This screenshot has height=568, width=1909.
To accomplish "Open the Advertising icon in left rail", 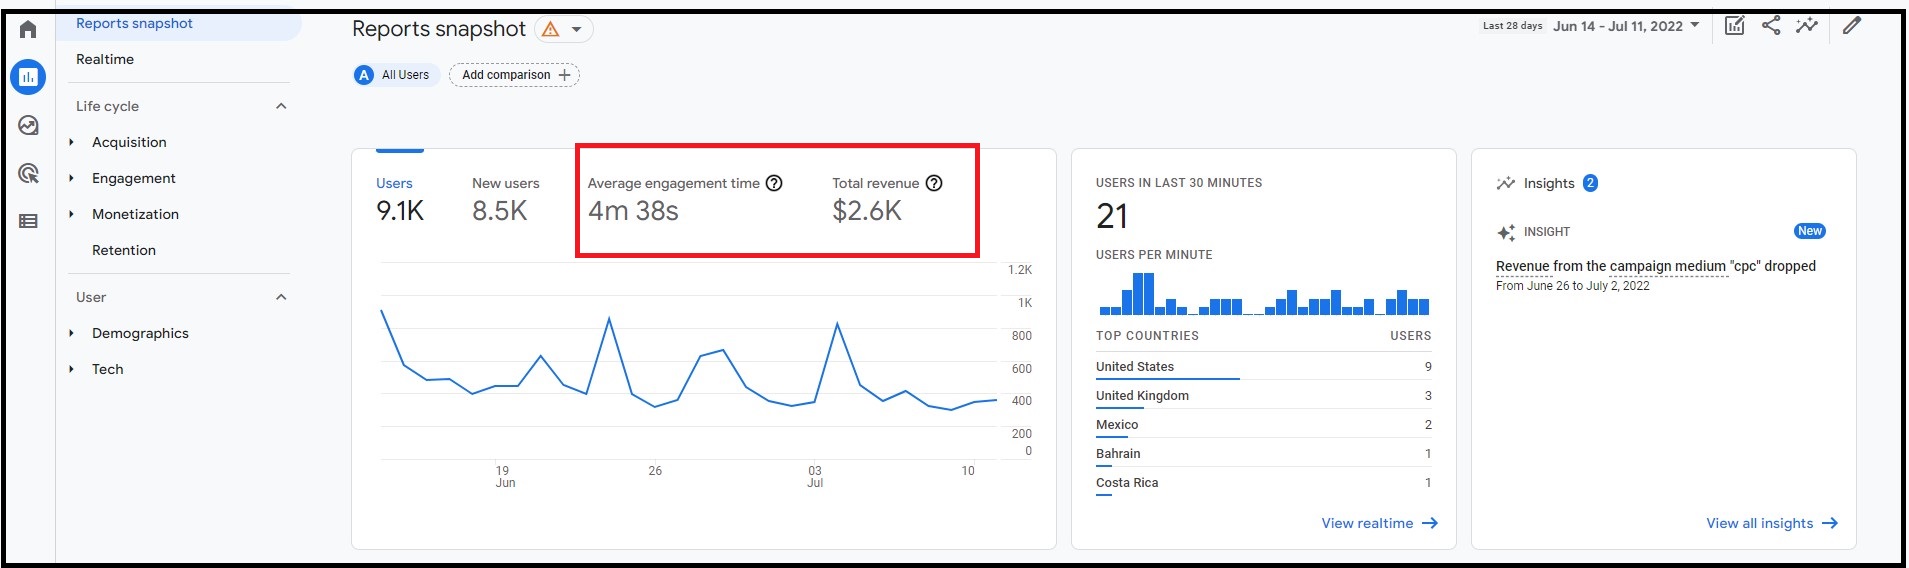I will [x=28, y=174].
